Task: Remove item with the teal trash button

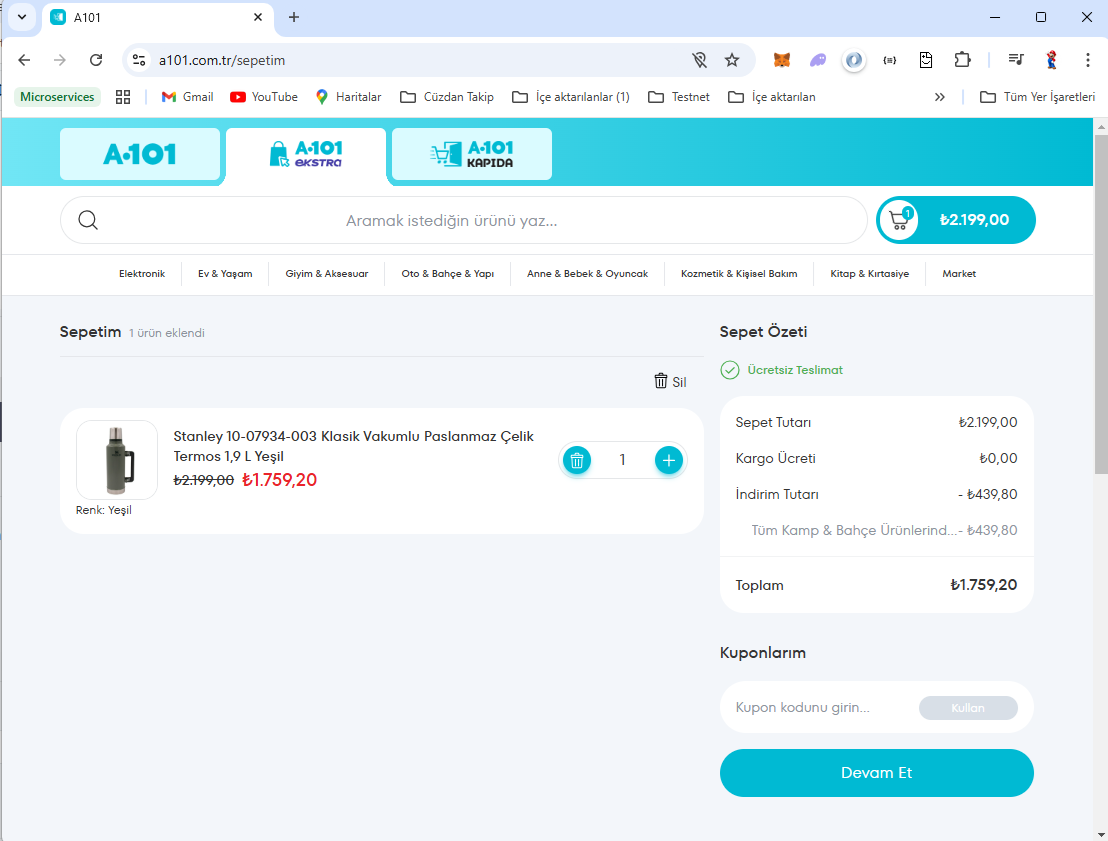Action: pos(577,461)
